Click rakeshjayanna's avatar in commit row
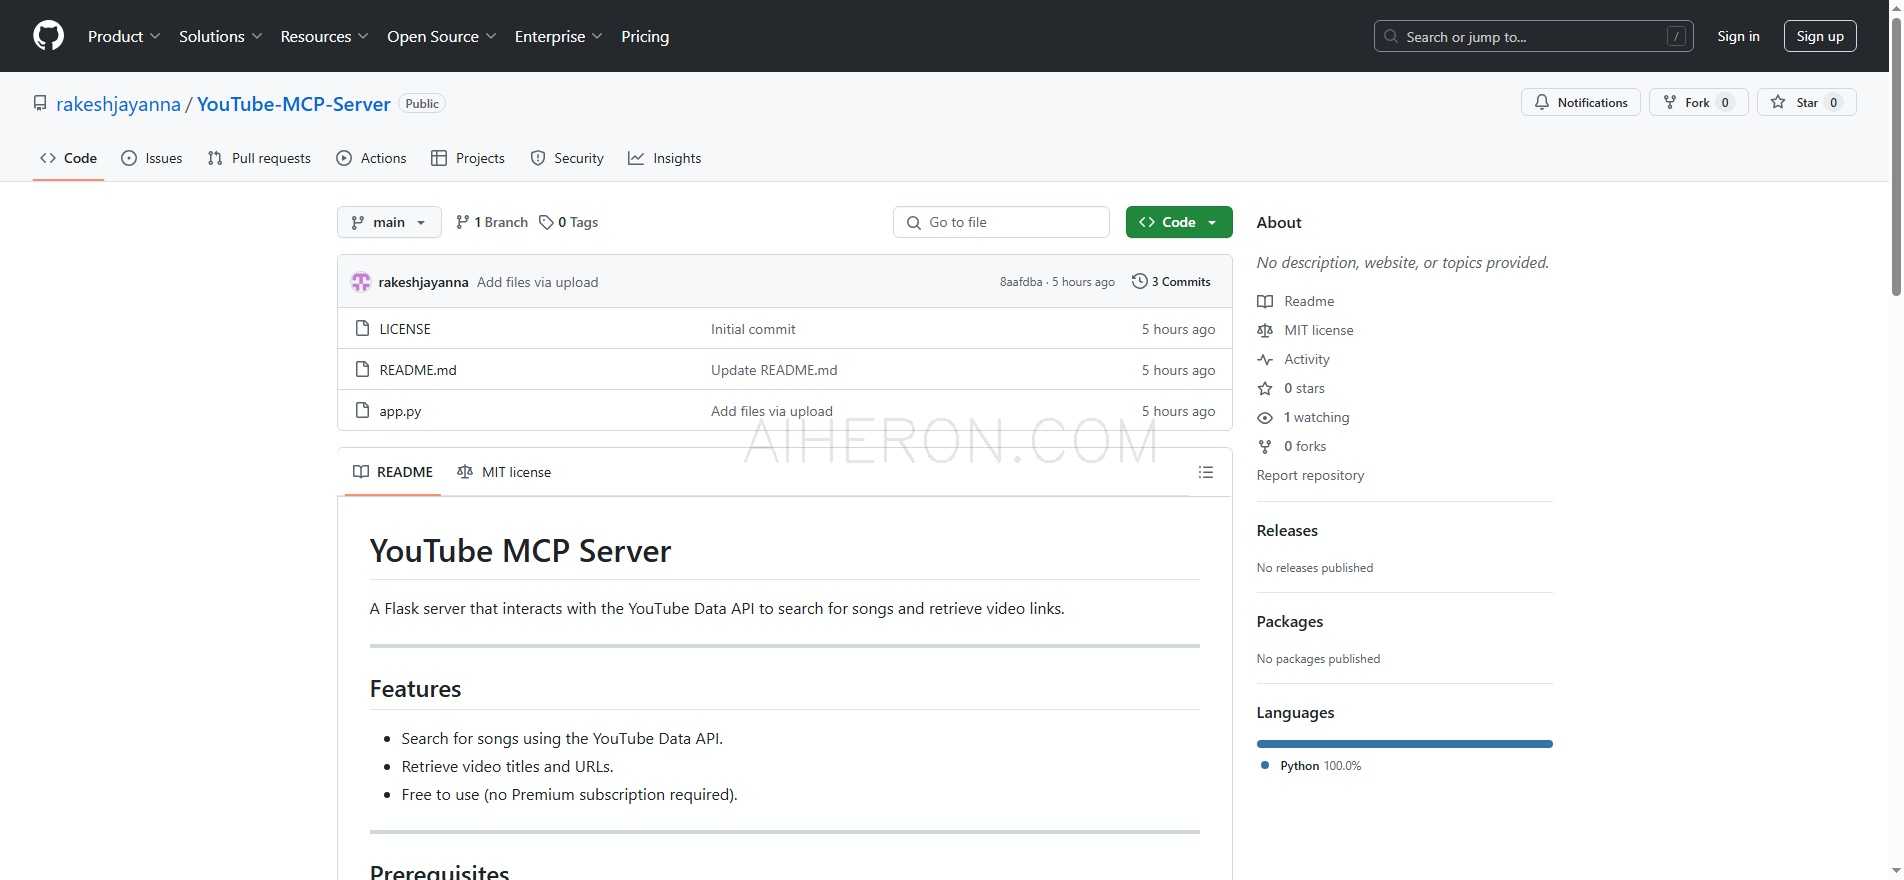Screen dimensions: 1904x880 [x=361, y=282]
